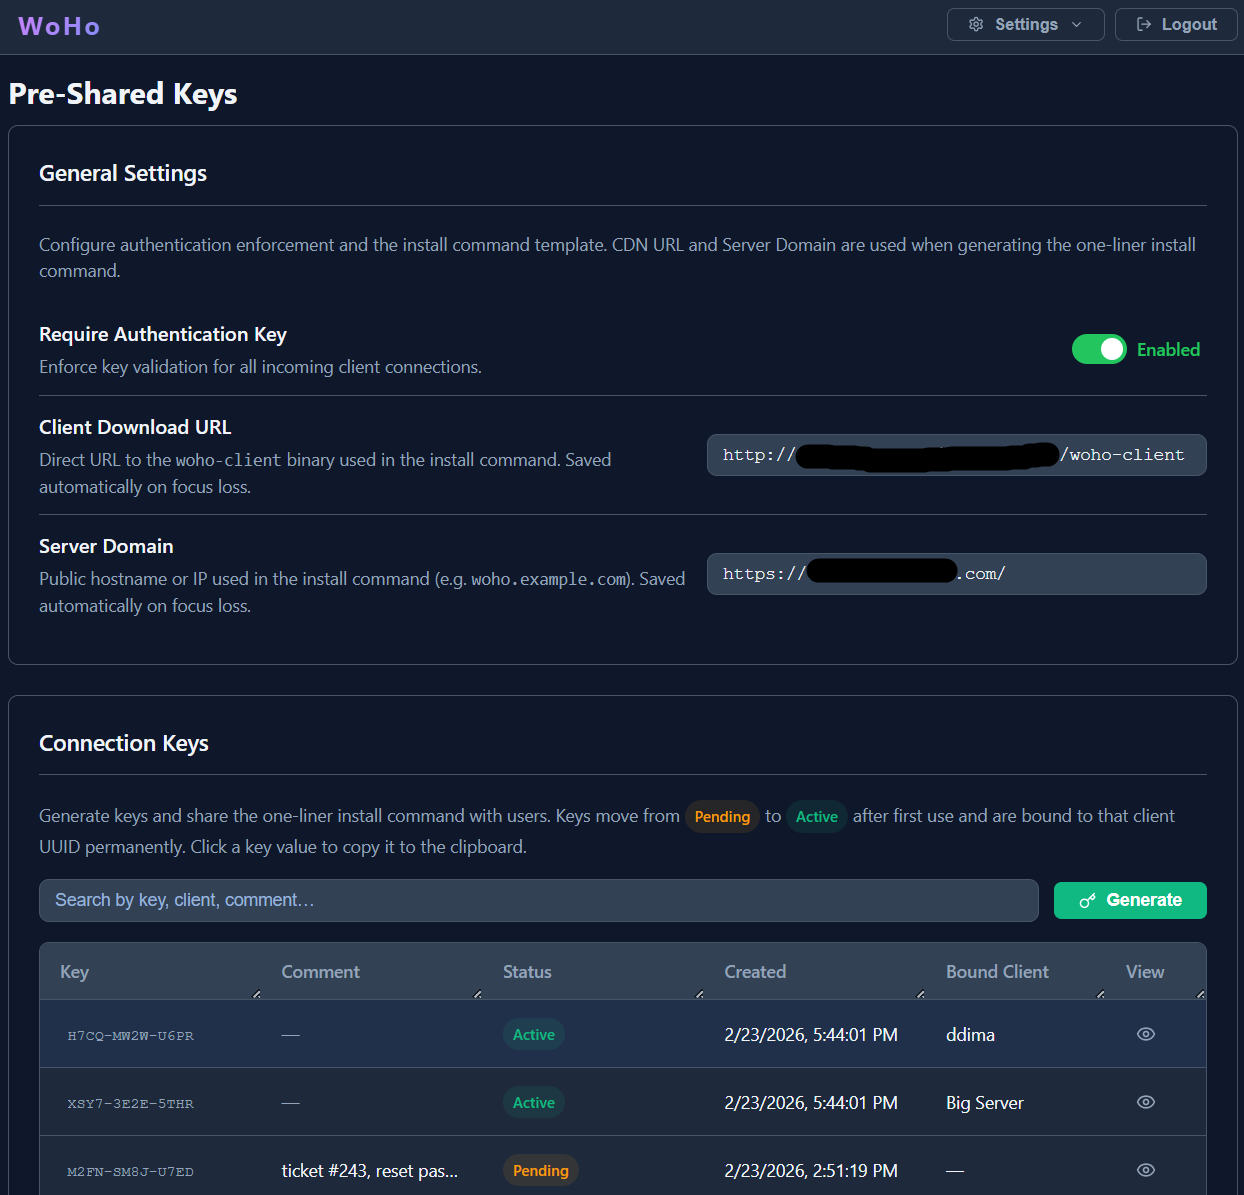Screen dimensions: 1244x1195
Task: Click the Comment column header
Action: tap(320, 972)
